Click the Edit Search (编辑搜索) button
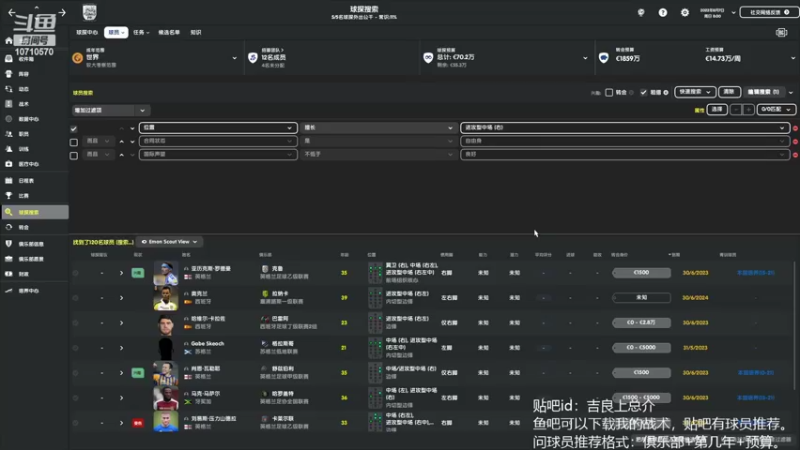This screenshot has width=800, height=450. click(x=763, y=92)
